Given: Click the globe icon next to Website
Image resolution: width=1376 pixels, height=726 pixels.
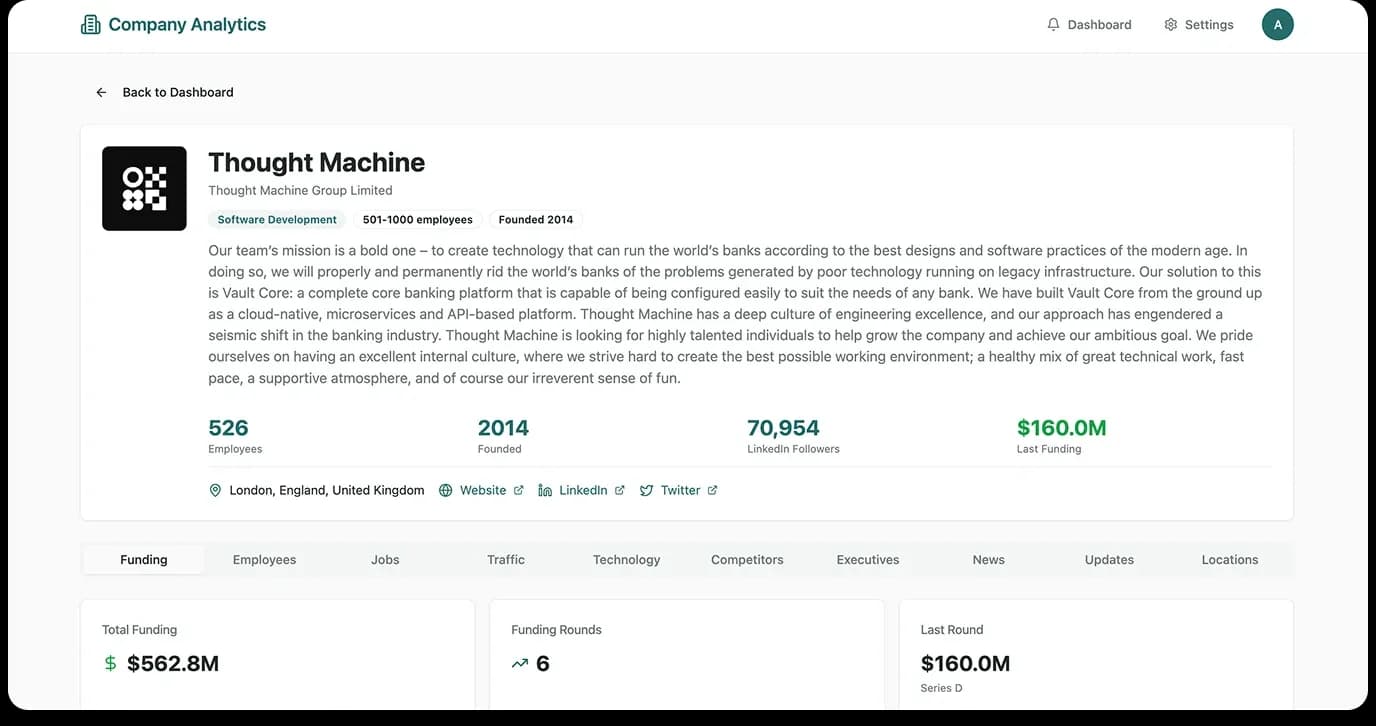Looking at the screenshot, I should [x=446, y=490].
